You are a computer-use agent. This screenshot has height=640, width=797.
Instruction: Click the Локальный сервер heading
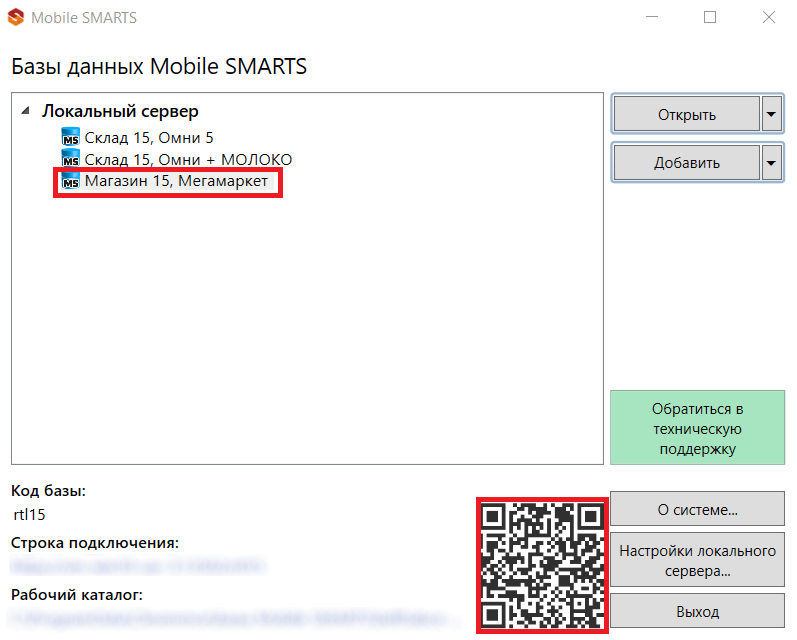[120, 111]
